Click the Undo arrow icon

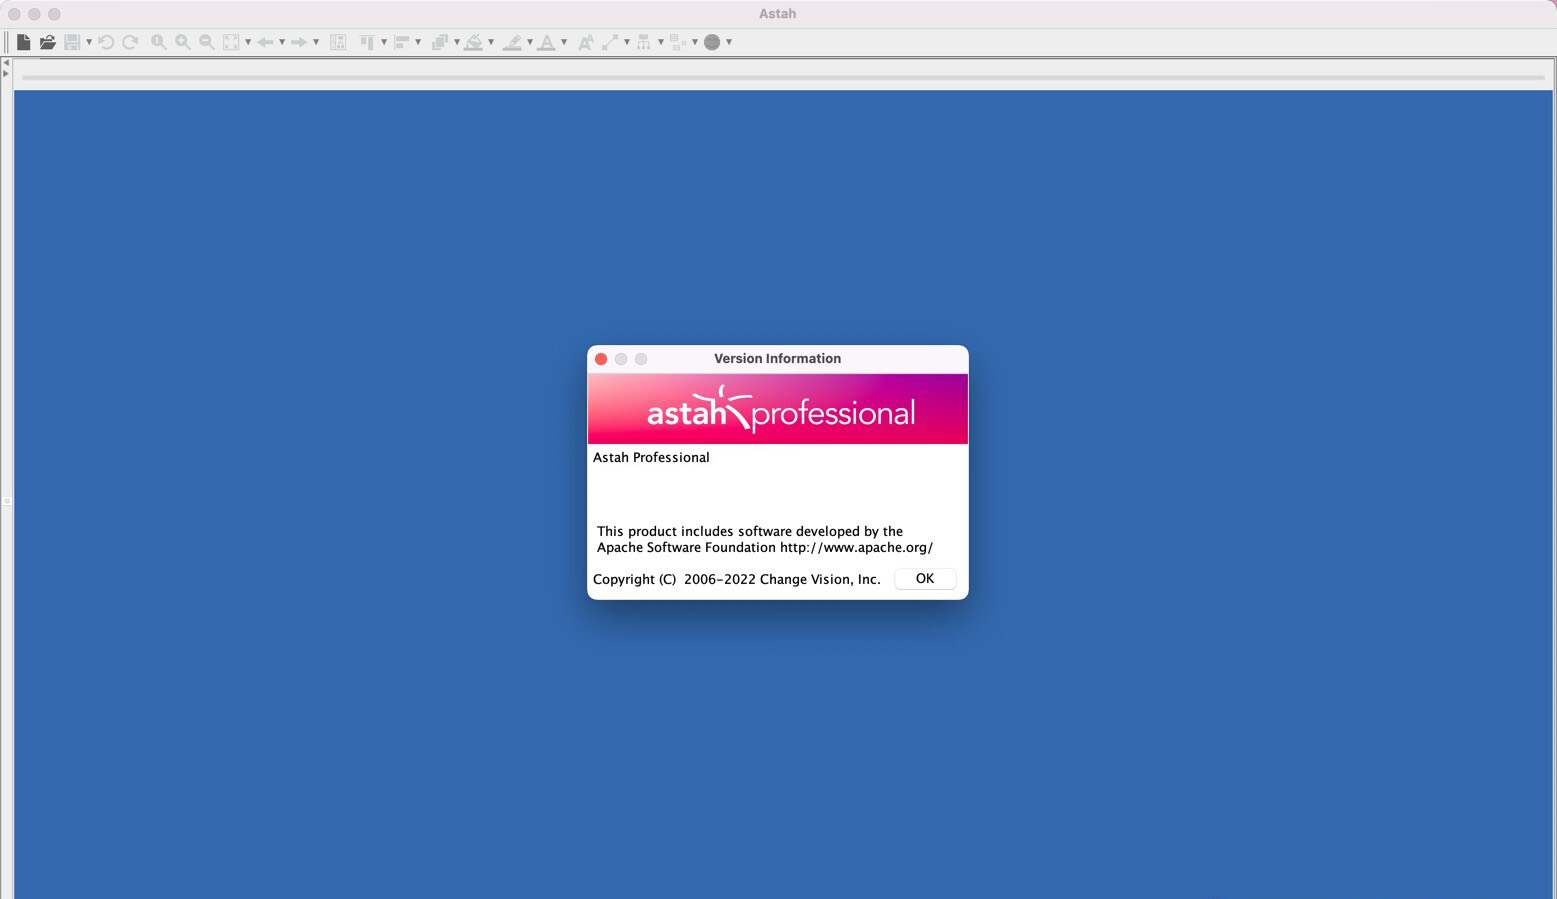pyautogui.click(x=106, y=42)
